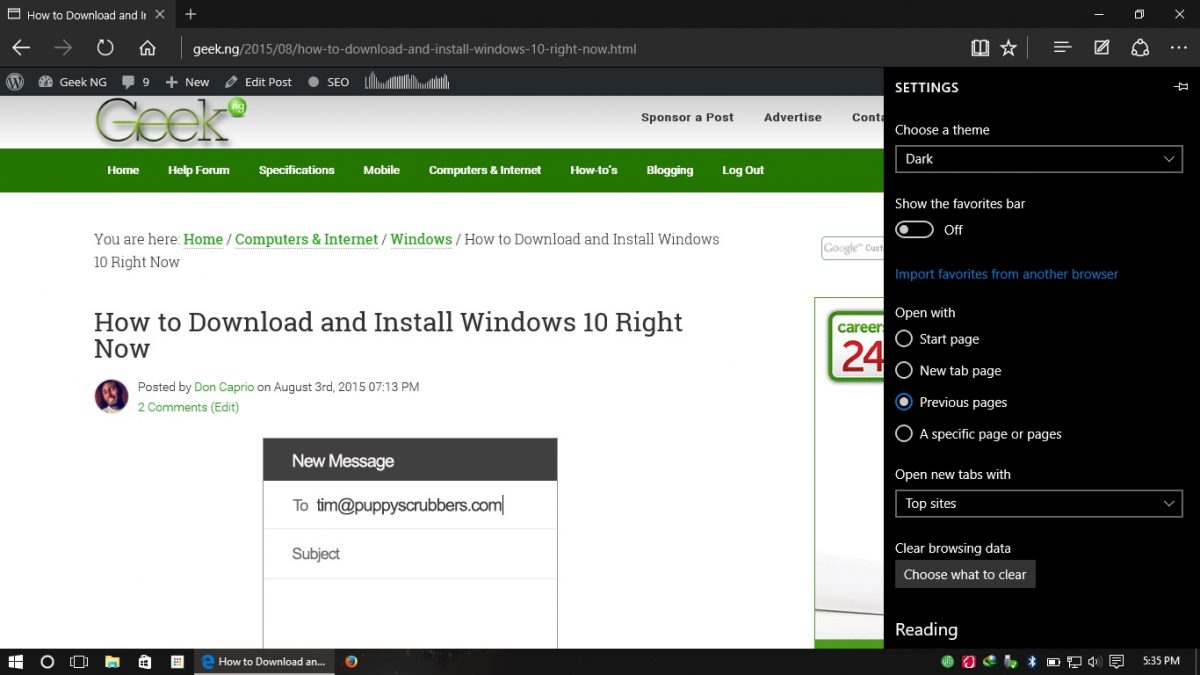Open the Windows Store from taskbar

click(145, 661)
